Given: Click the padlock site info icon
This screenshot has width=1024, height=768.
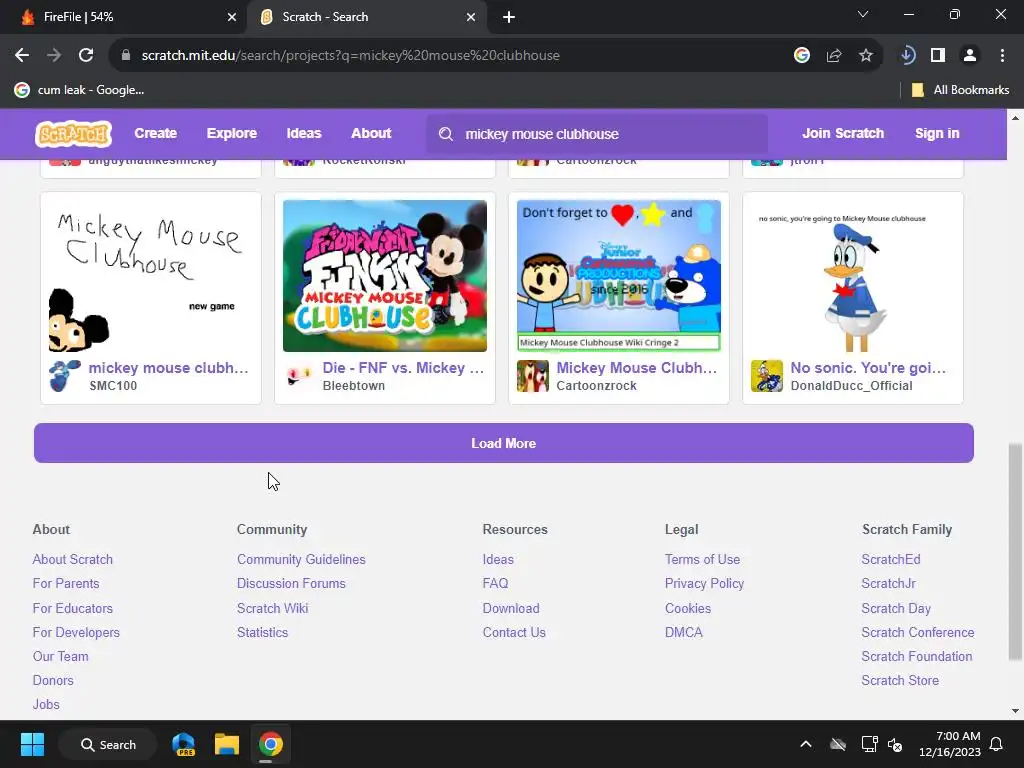Looking at the screenshot, I should 126,56.
